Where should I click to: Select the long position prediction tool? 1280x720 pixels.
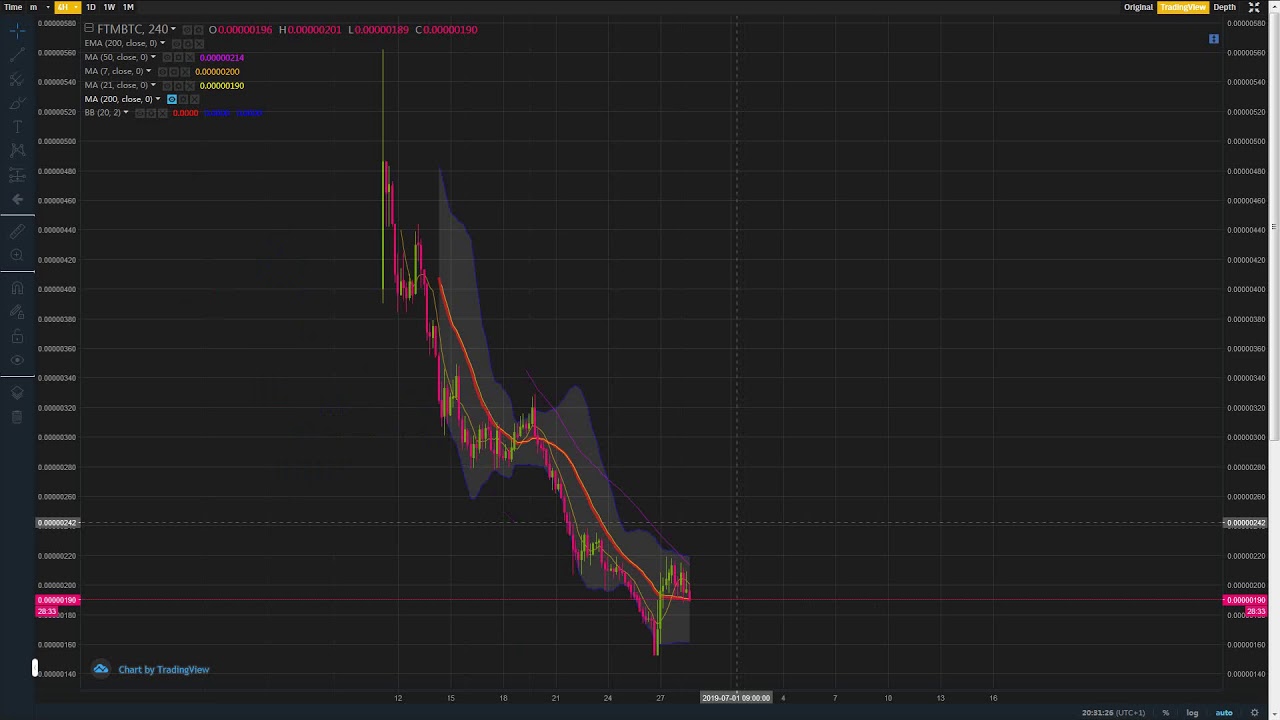(x=17, y=175)
